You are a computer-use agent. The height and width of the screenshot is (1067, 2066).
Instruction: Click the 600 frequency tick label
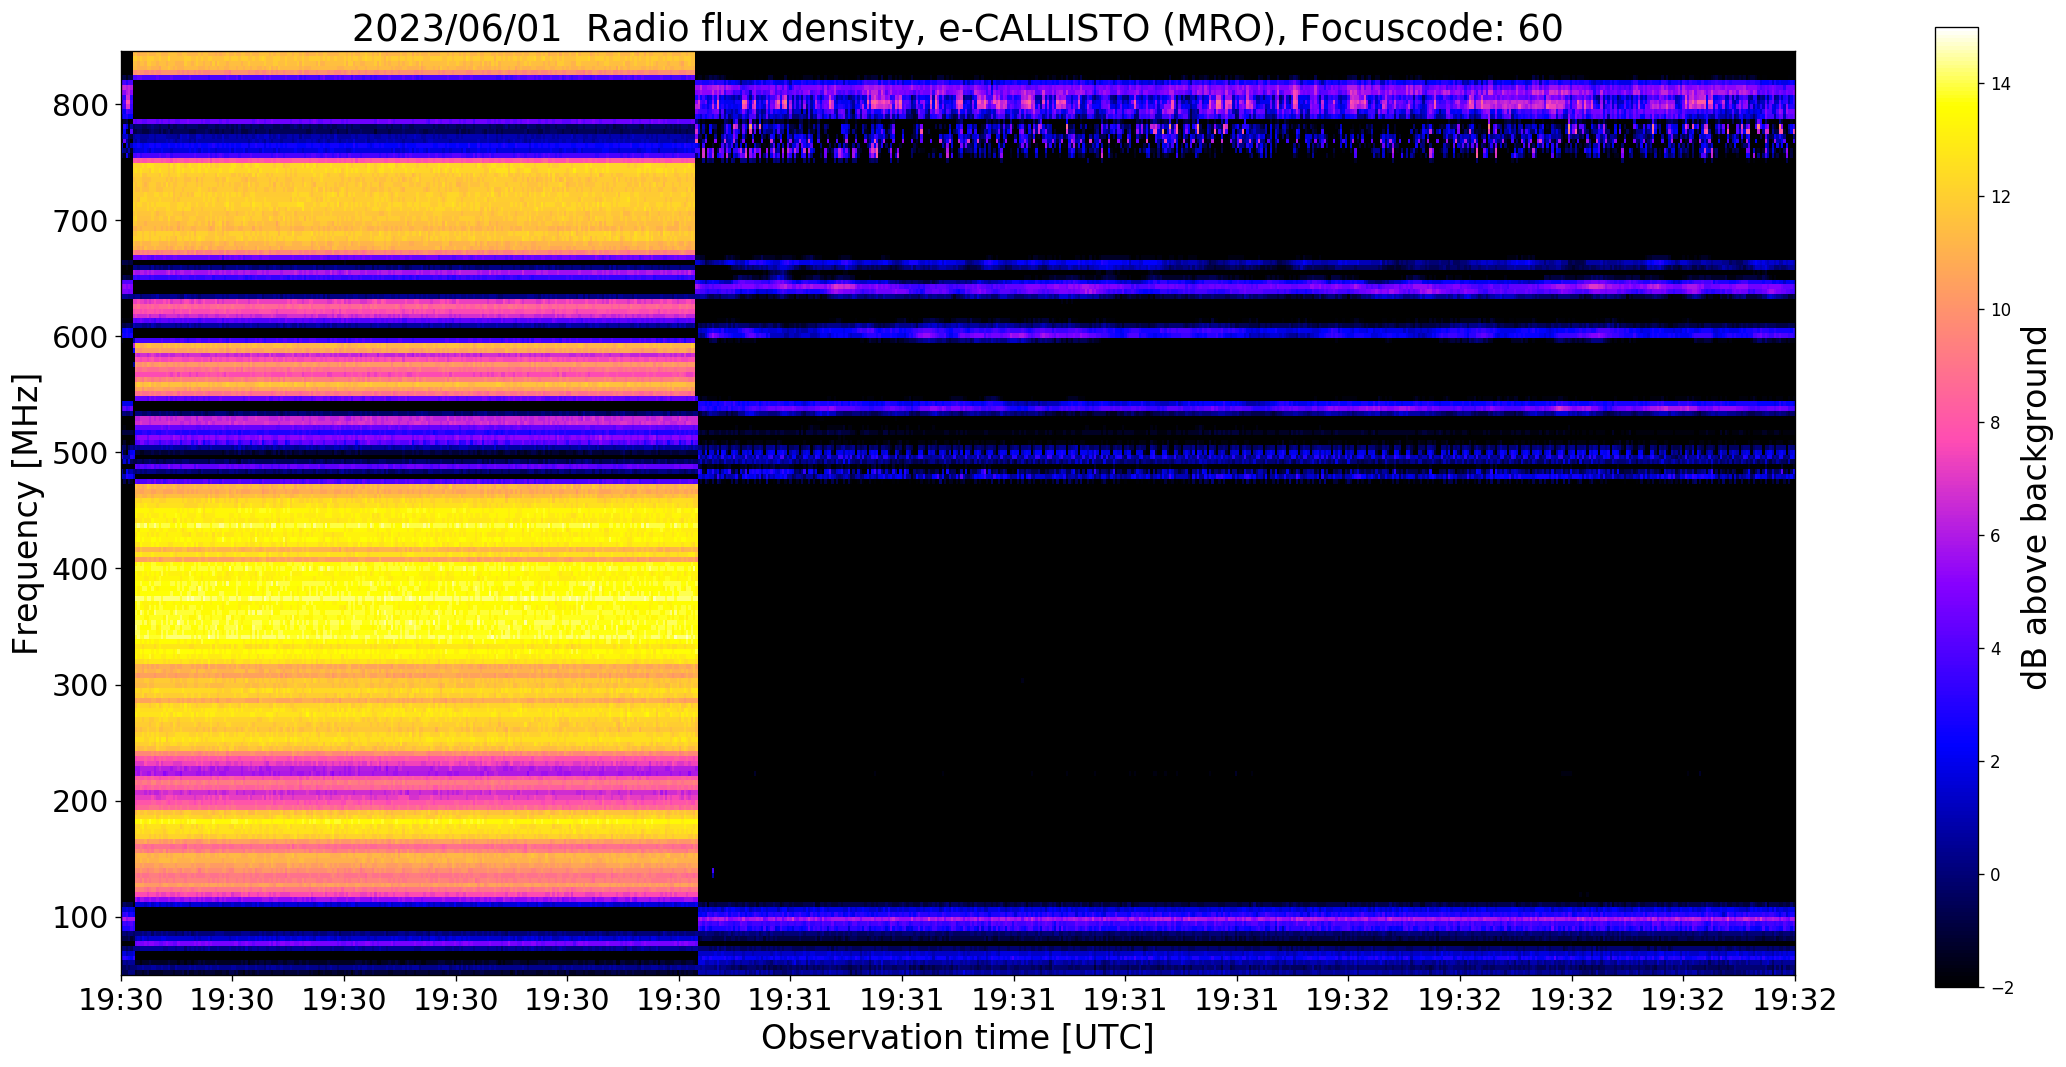(81, 337)
